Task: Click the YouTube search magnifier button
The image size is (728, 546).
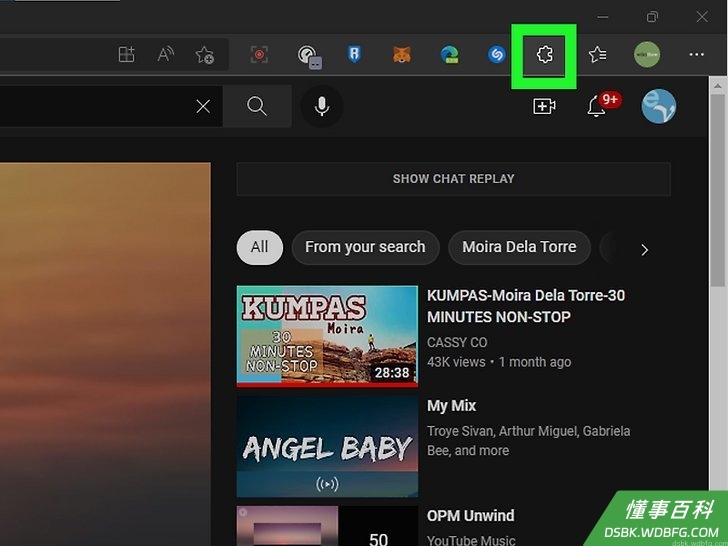Action: 257,106
